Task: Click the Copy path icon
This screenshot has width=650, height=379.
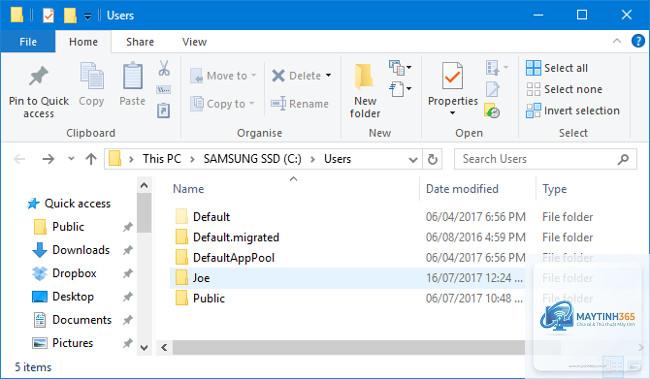Action: click(x=164, y=90)
